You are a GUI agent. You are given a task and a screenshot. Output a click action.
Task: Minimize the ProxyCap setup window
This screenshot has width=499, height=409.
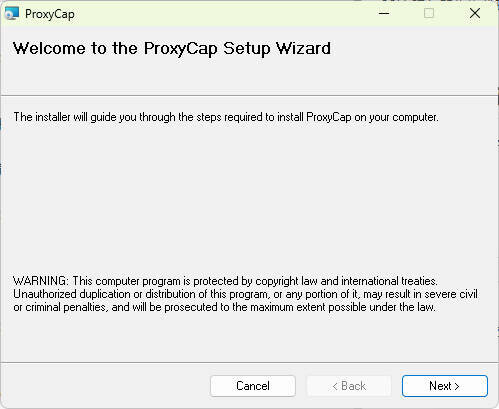384,14
